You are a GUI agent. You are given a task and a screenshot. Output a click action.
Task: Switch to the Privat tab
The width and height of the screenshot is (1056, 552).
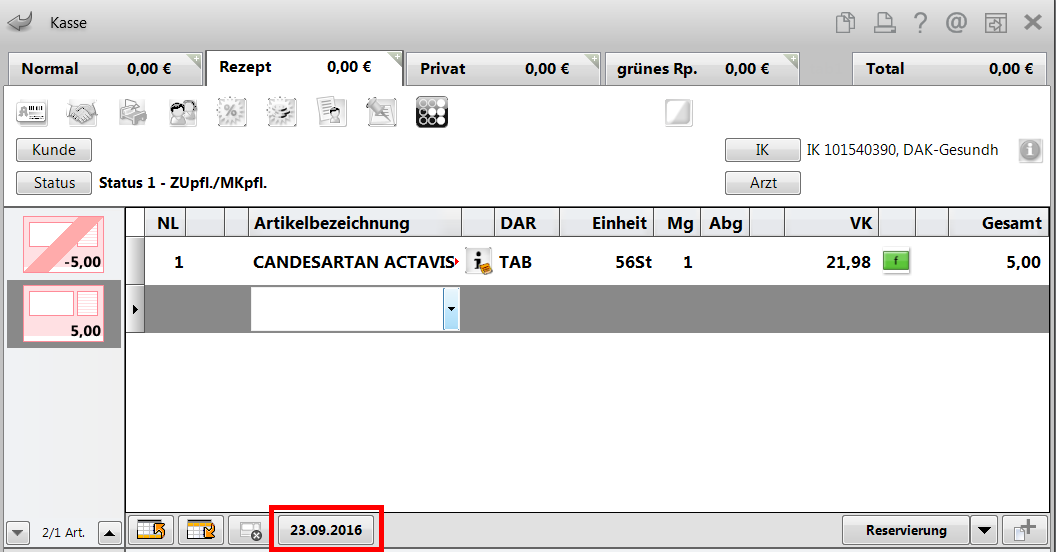click(502, 69)
